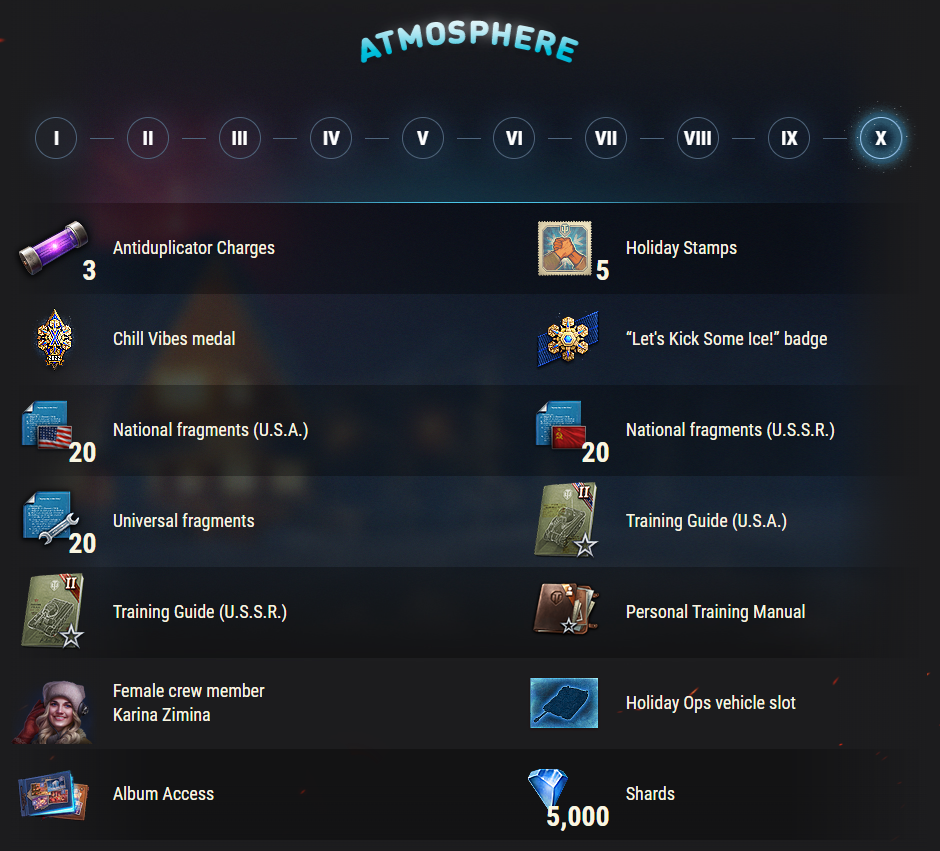Click the Personal Training Manual leather book icon

[566, 609]
